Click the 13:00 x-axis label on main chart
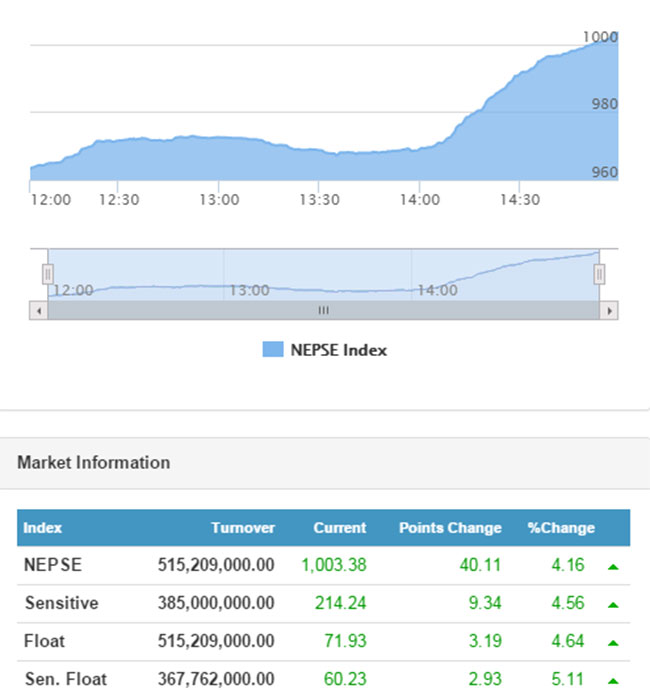Image resolution: width=650 pixels, height=693 pixels. [219, 200]
